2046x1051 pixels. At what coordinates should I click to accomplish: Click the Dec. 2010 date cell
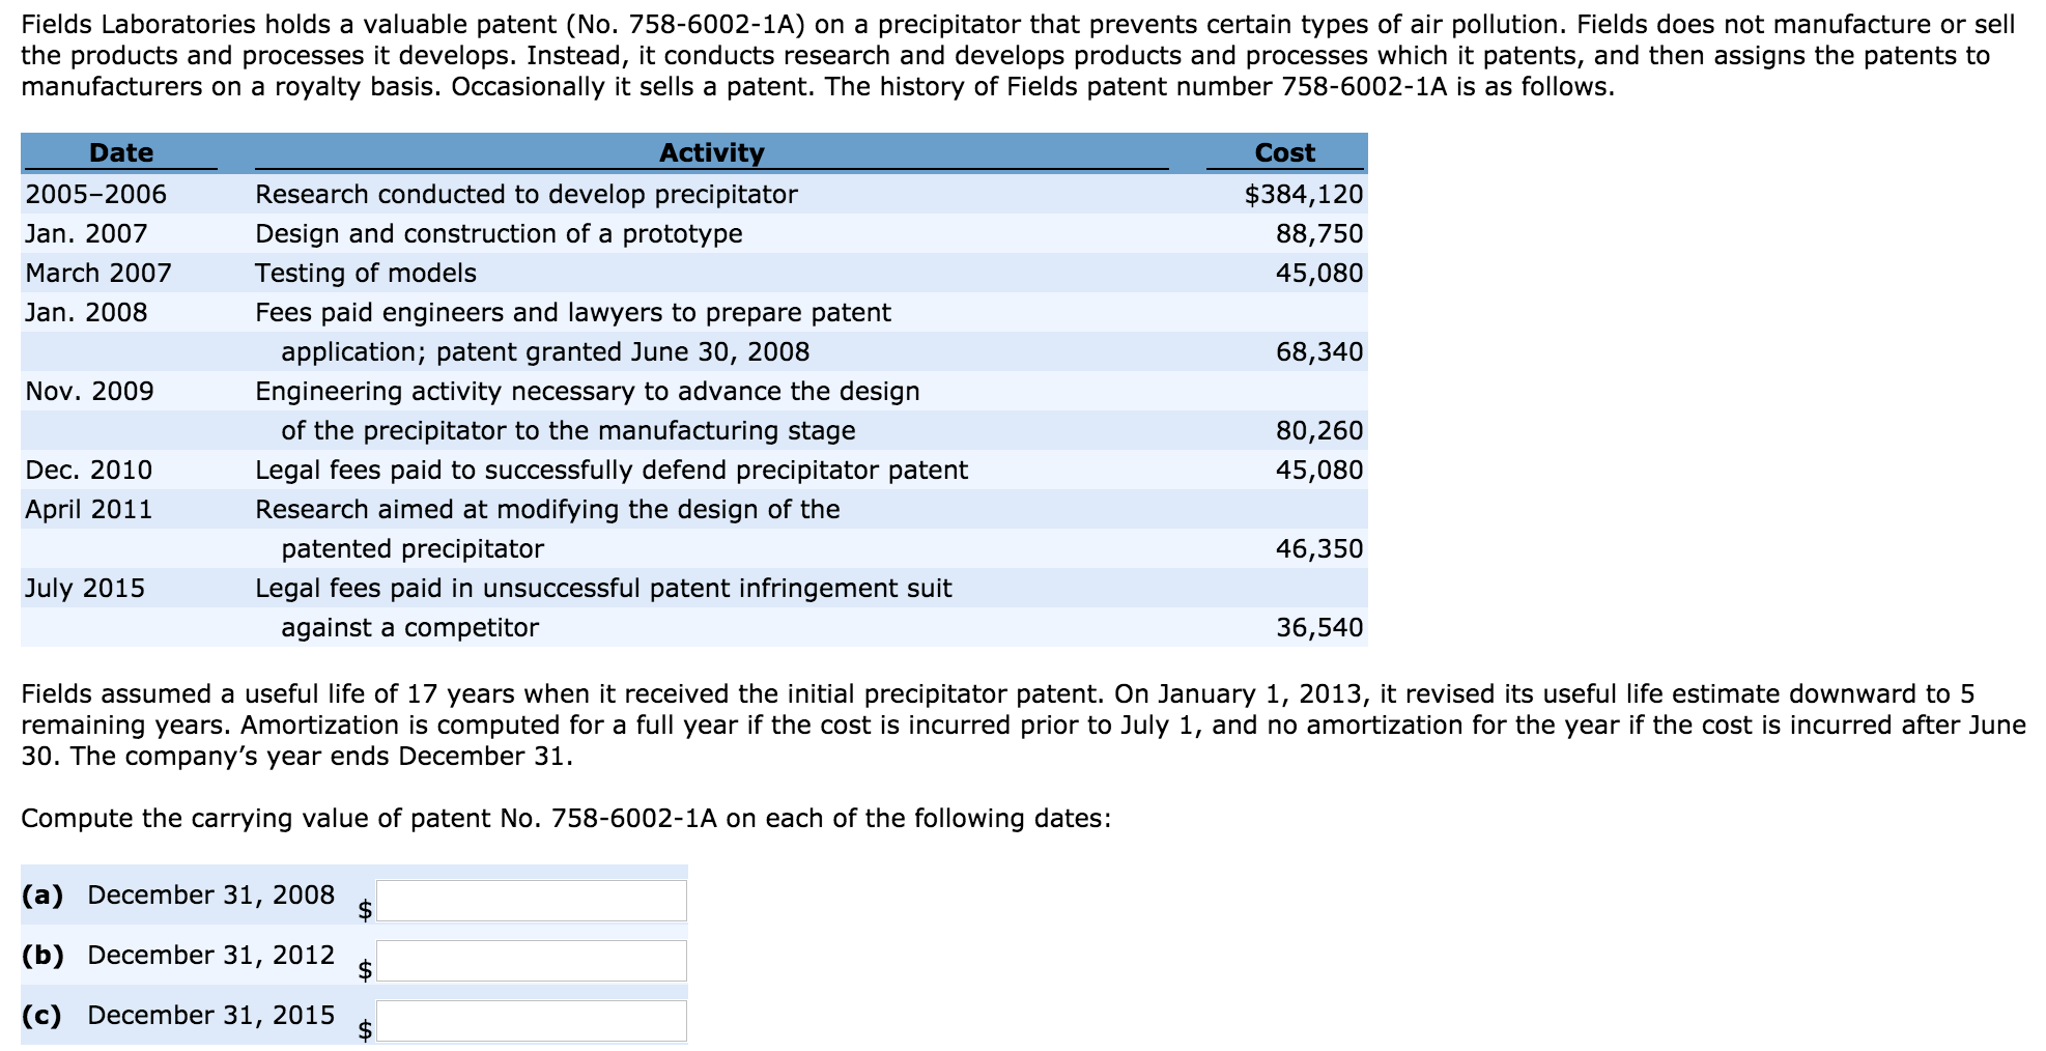pyautogui.click(x=89, y=470)
